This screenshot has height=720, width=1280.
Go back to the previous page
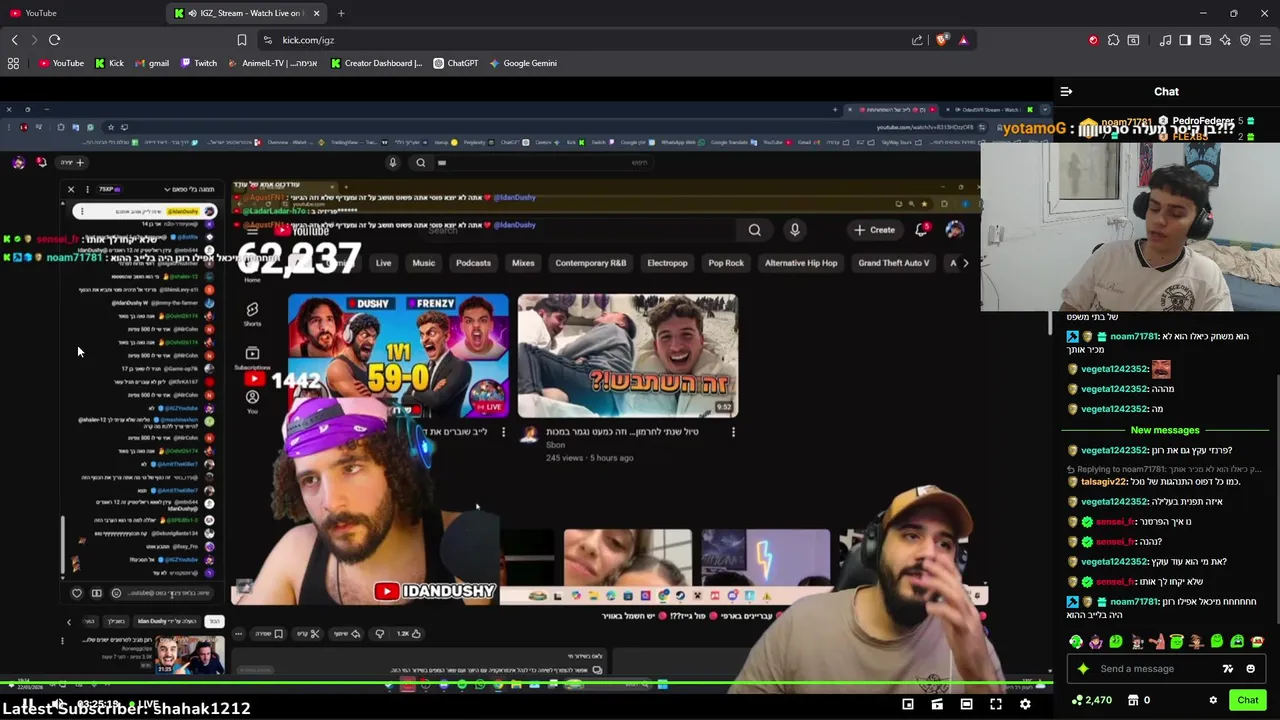(14, 40)
